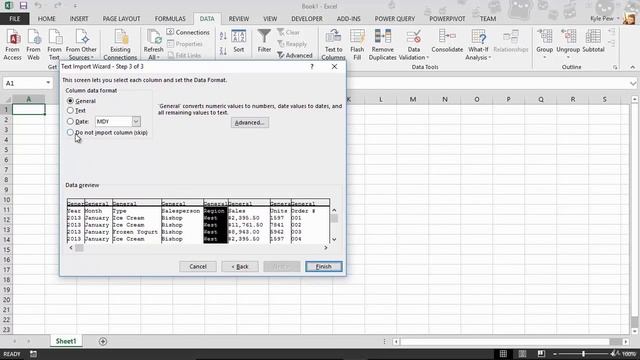Image resolution: width=640 pixels, height=360 pixels.
Task: Switch to Normal view icon in status bar
Action: (x=503, y=354)
